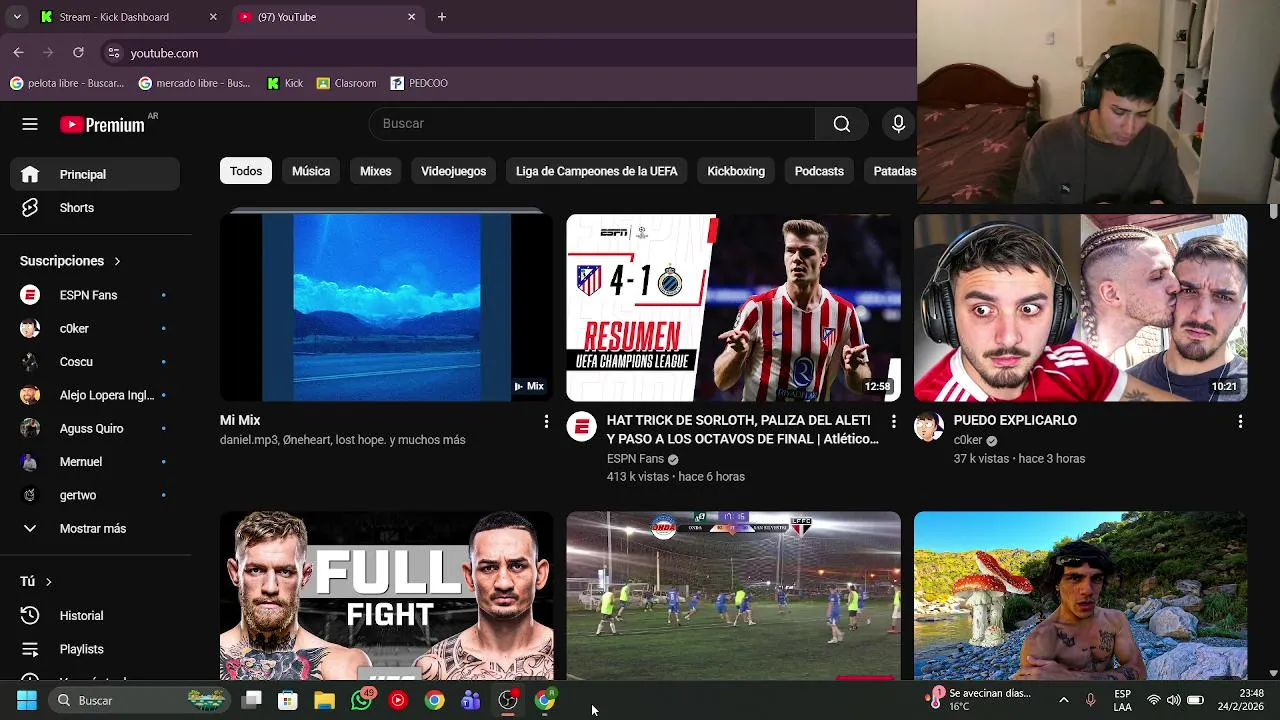
Task: Open the tab search dropdown arrow
Action: point(16,17)
